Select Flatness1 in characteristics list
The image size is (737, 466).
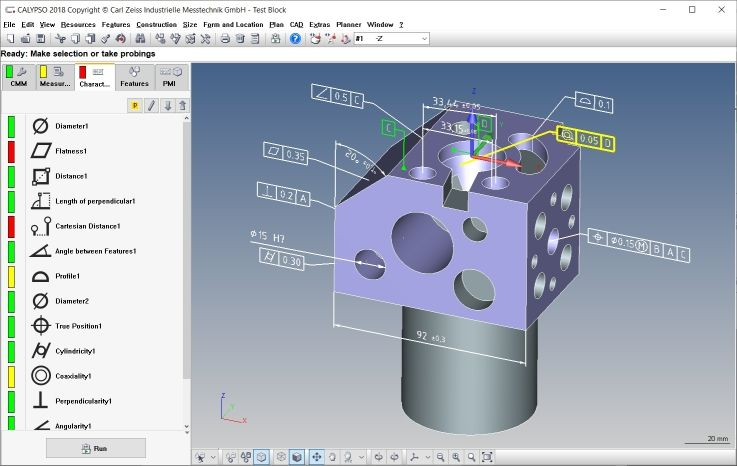point(71,151)
